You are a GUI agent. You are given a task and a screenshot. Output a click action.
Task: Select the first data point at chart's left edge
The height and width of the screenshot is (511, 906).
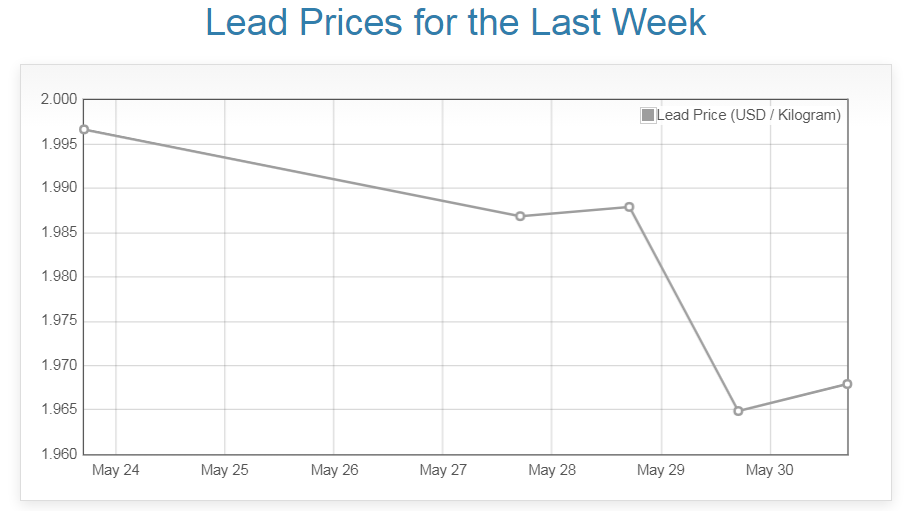pos(84,129)
